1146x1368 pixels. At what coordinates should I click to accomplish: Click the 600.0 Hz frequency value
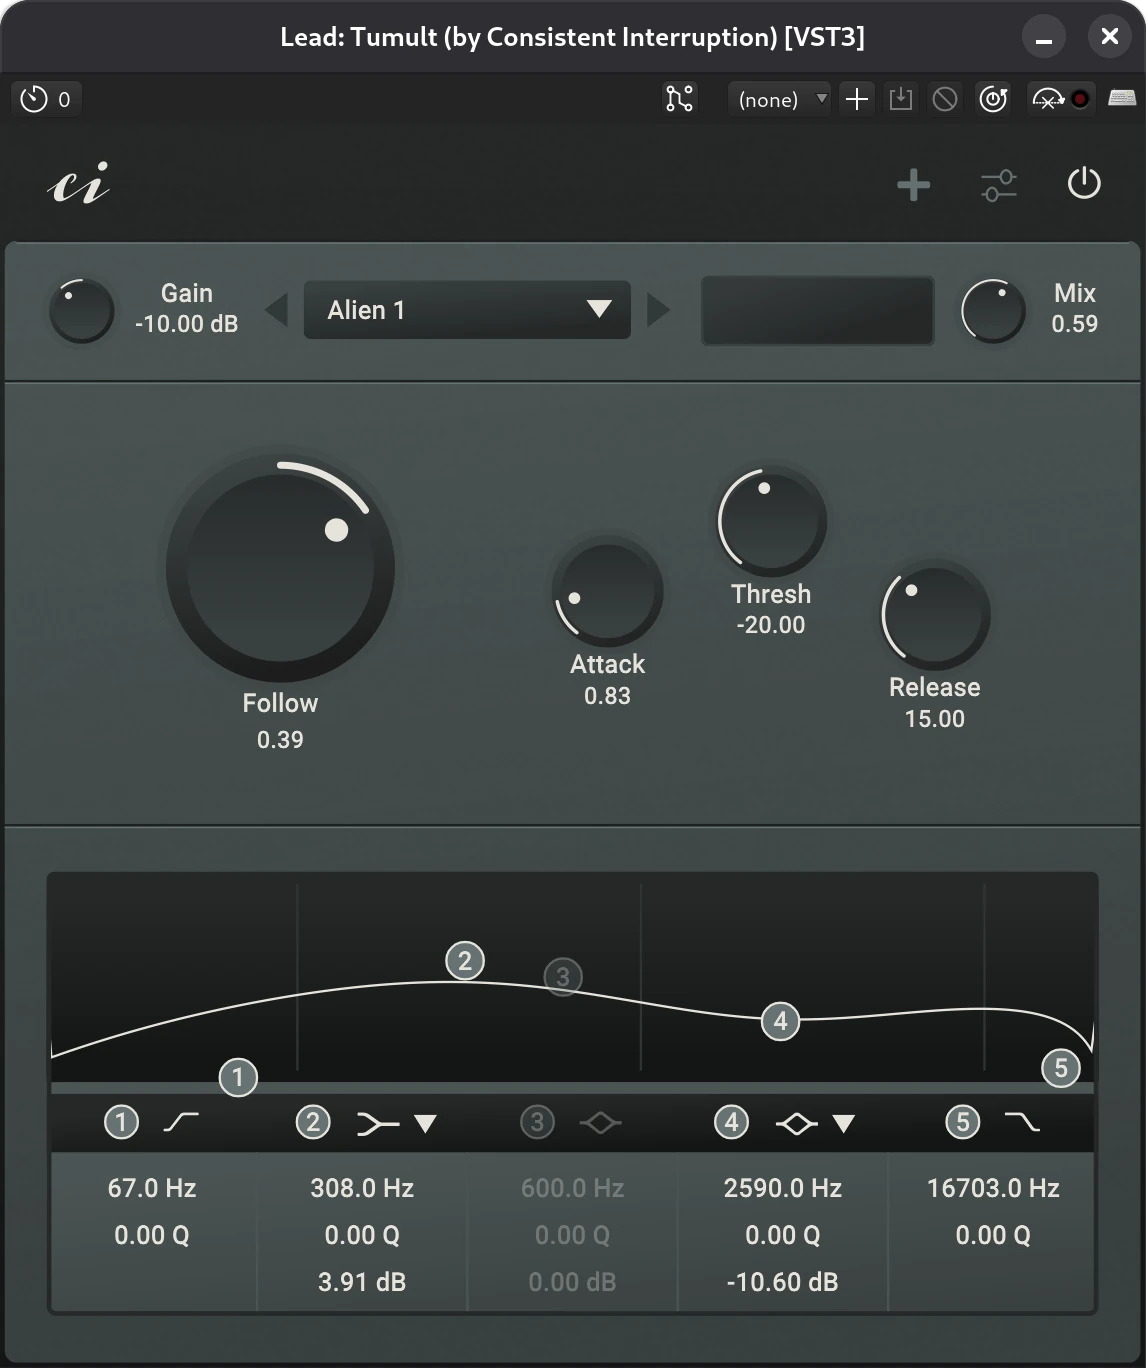(572, 1188)
